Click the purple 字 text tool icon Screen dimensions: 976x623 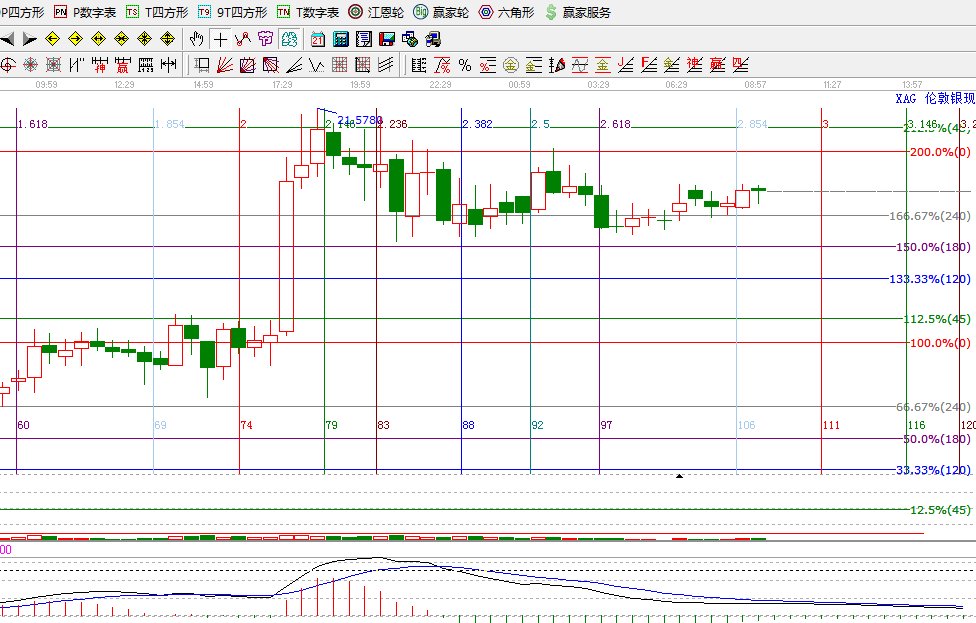click(x=265, y=39)
